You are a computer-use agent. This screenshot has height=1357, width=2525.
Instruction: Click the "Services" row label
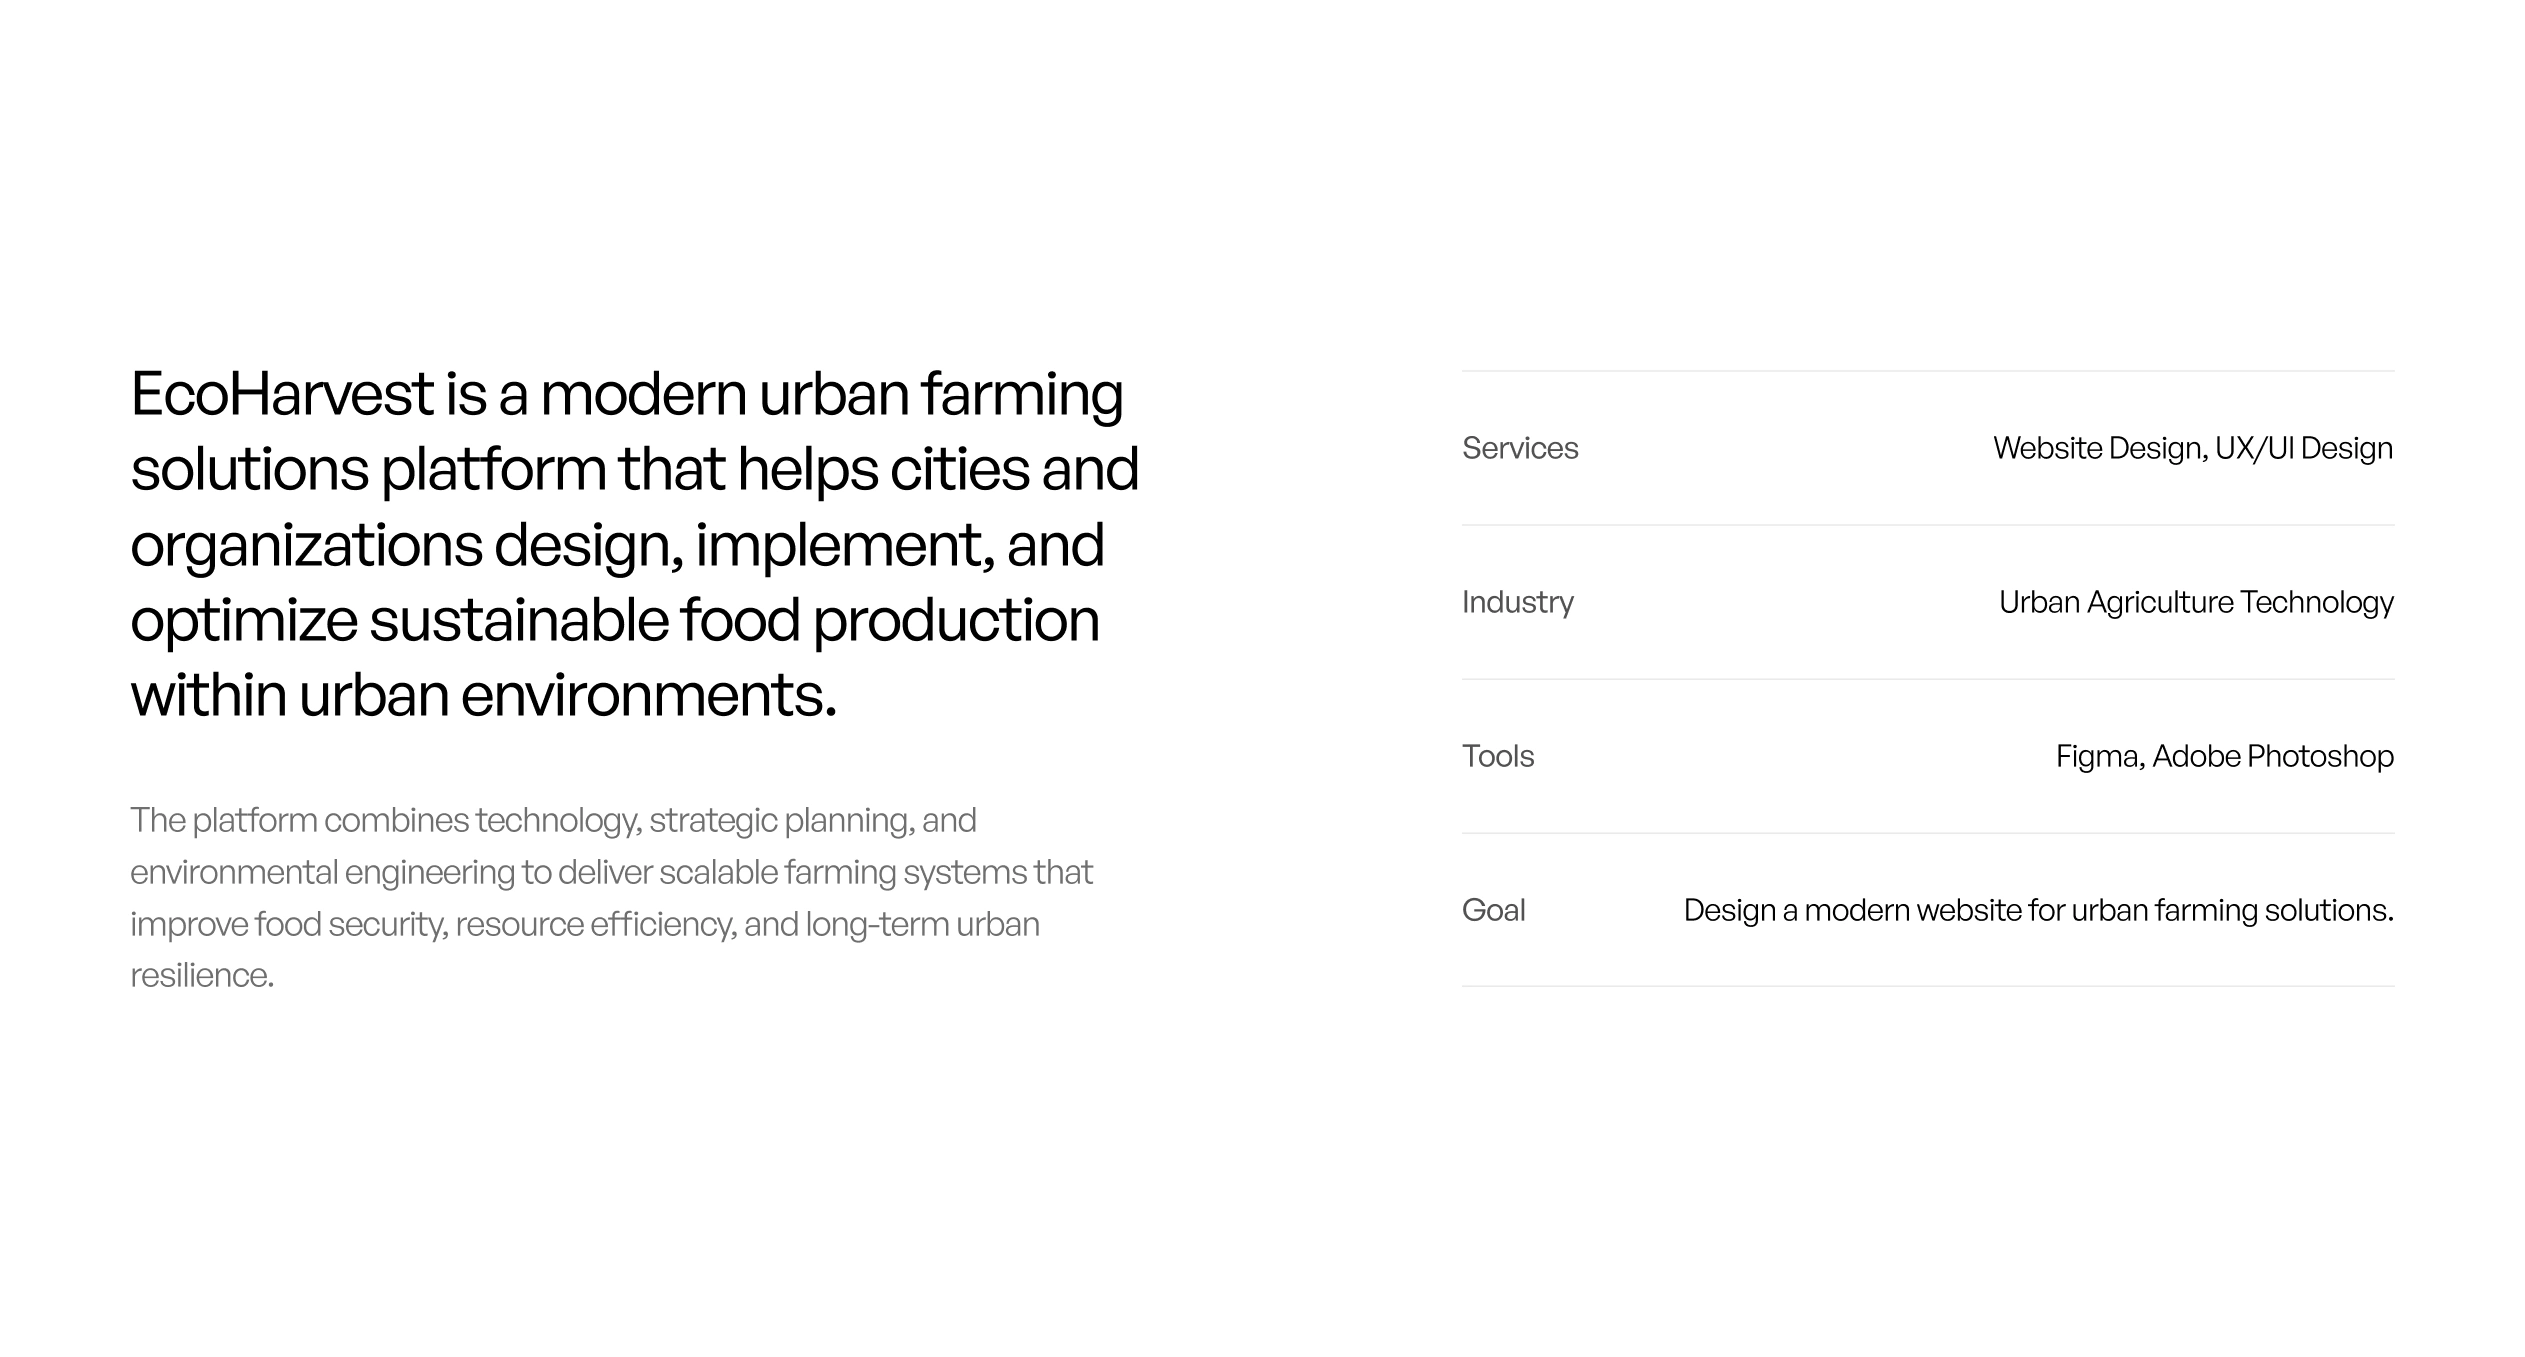(x=1519, y=448)
